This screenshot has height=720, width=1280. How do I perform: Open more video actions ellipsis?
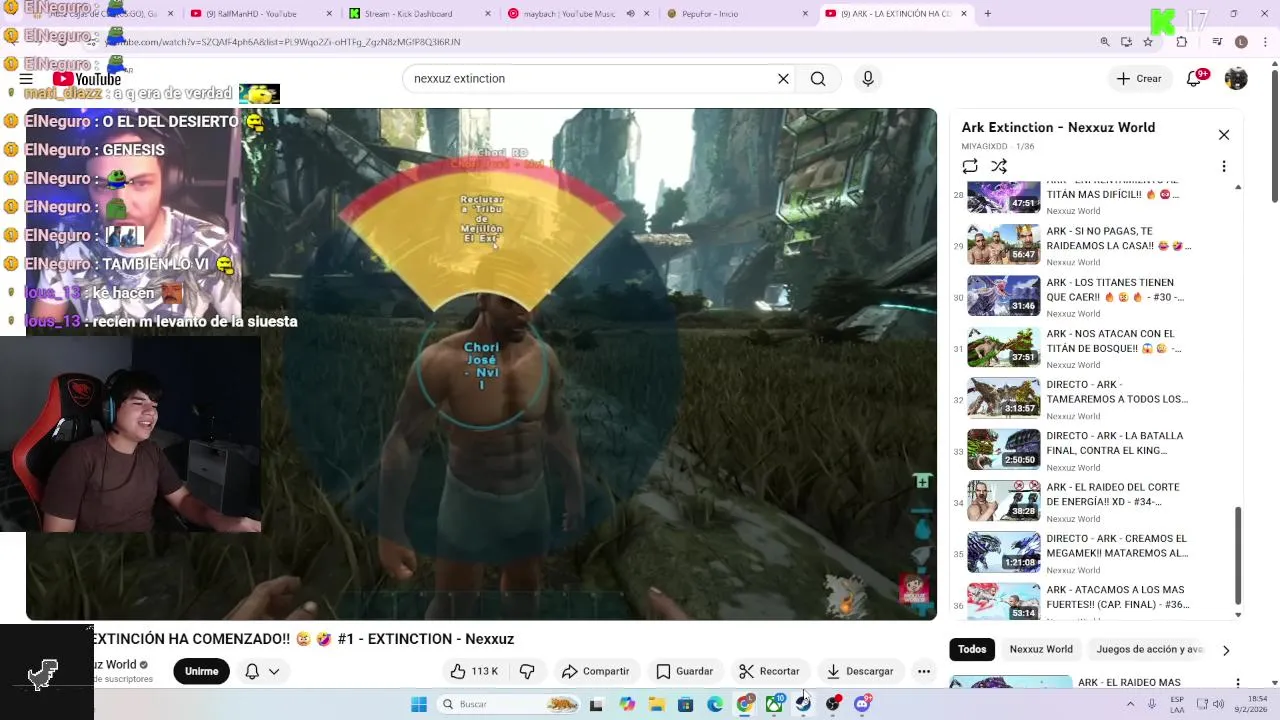point(924,671)
